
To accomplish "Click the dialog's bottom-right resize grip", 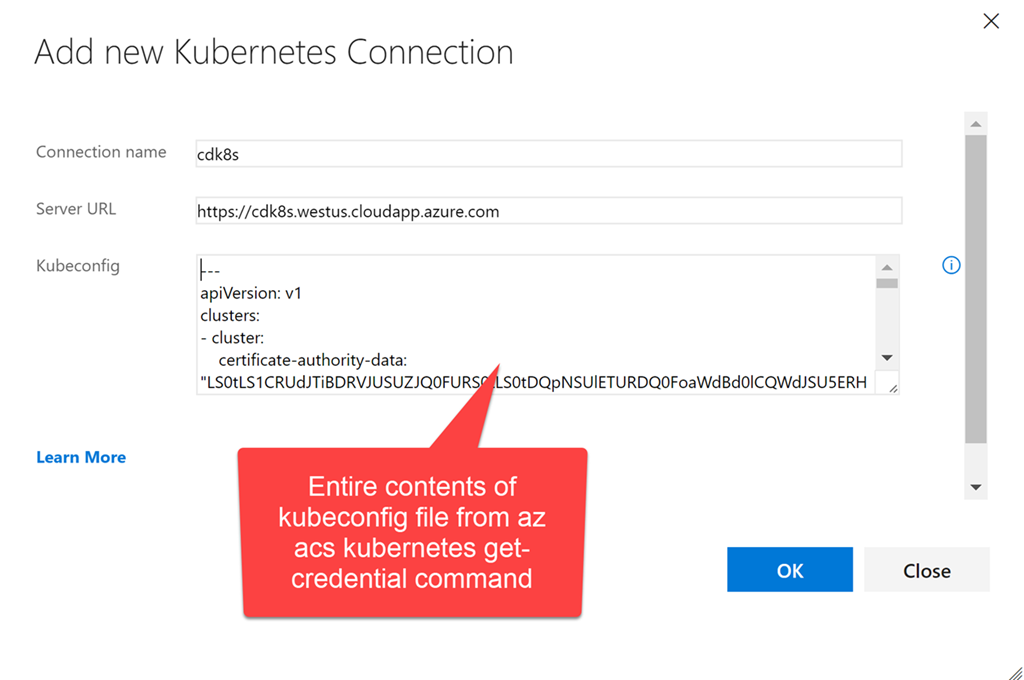I will tap(1014, 671).
